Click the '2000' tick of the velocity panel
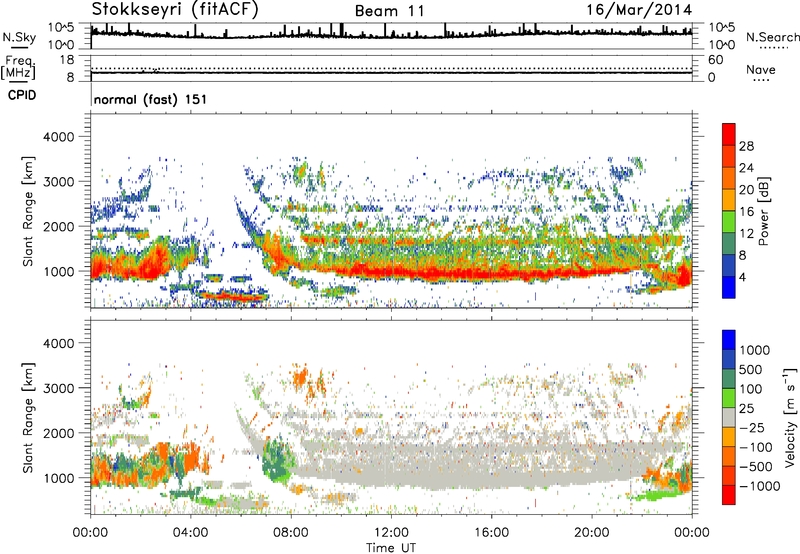Screen dimensions: 800x554 [58, 433]
